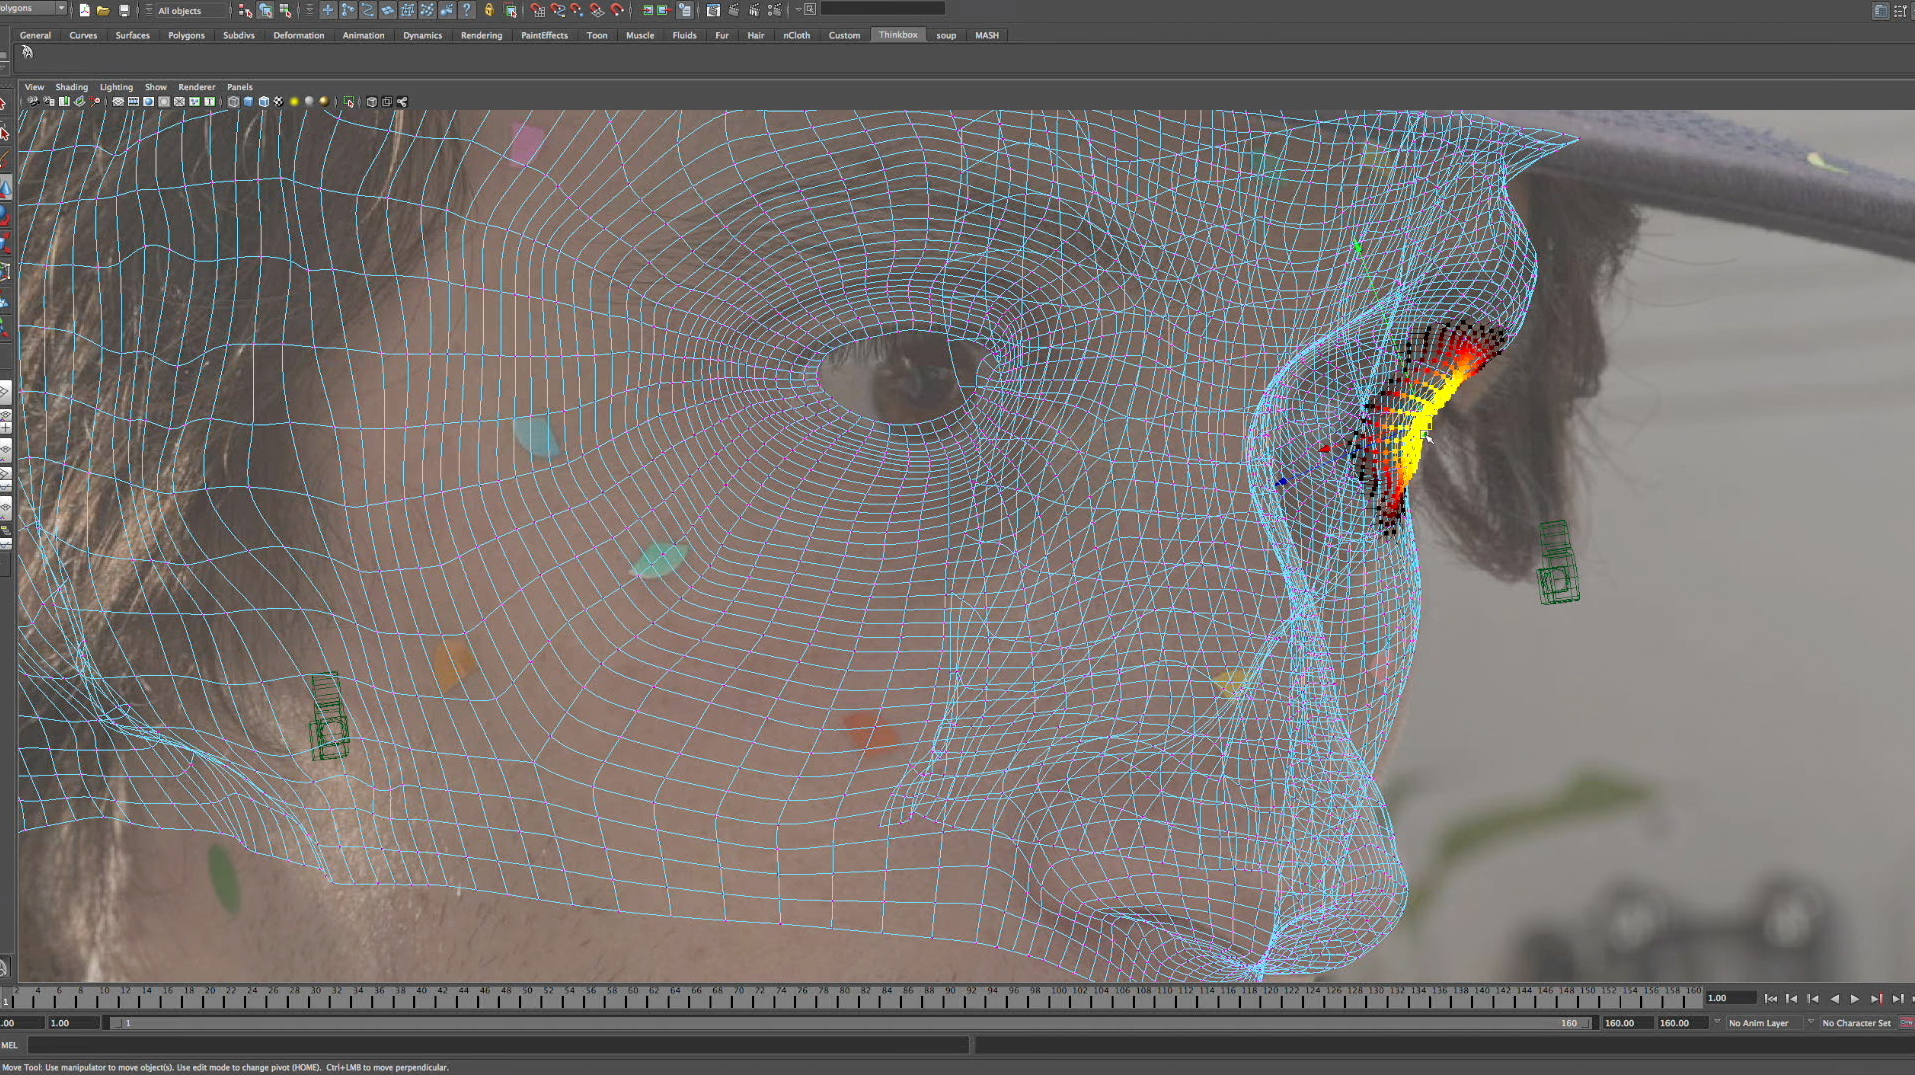Enable use all lights yellow sphere icon
Viewport: 1915px width, 1075px height.
(294, 102)
